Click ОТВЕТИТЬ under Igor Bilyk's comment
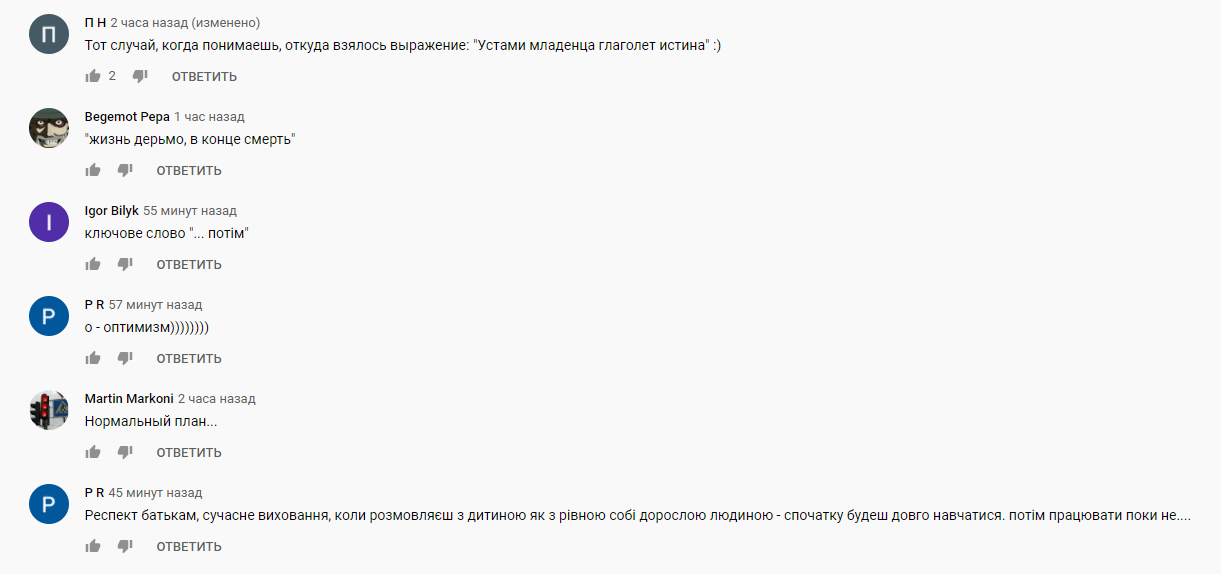Screen dimensions: 1221x574 pyautogui.click(x=189, y=265)
